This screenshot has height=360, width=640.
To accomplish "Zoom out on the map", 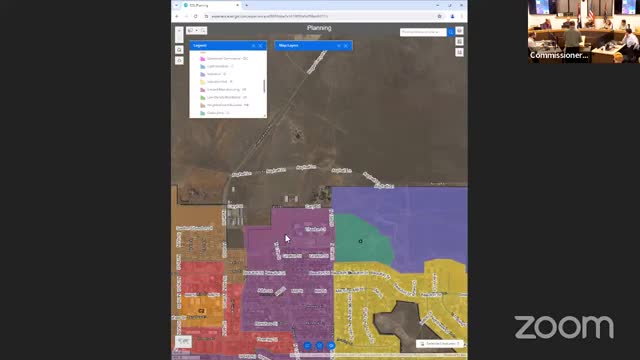I will click(179, 38).
